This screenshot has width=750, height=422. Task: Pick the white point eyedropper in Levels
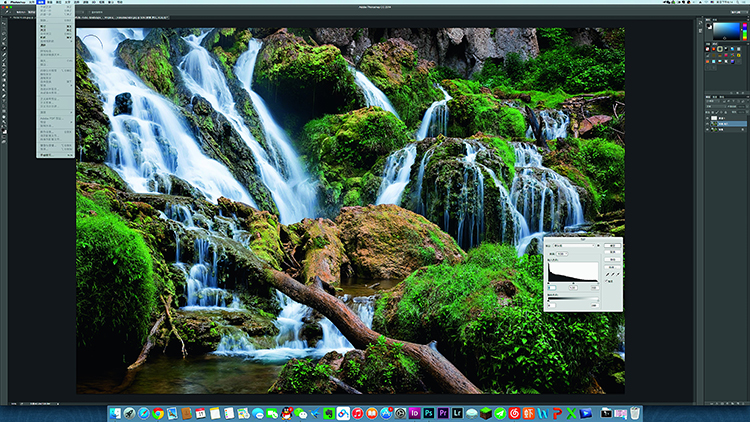619,273
